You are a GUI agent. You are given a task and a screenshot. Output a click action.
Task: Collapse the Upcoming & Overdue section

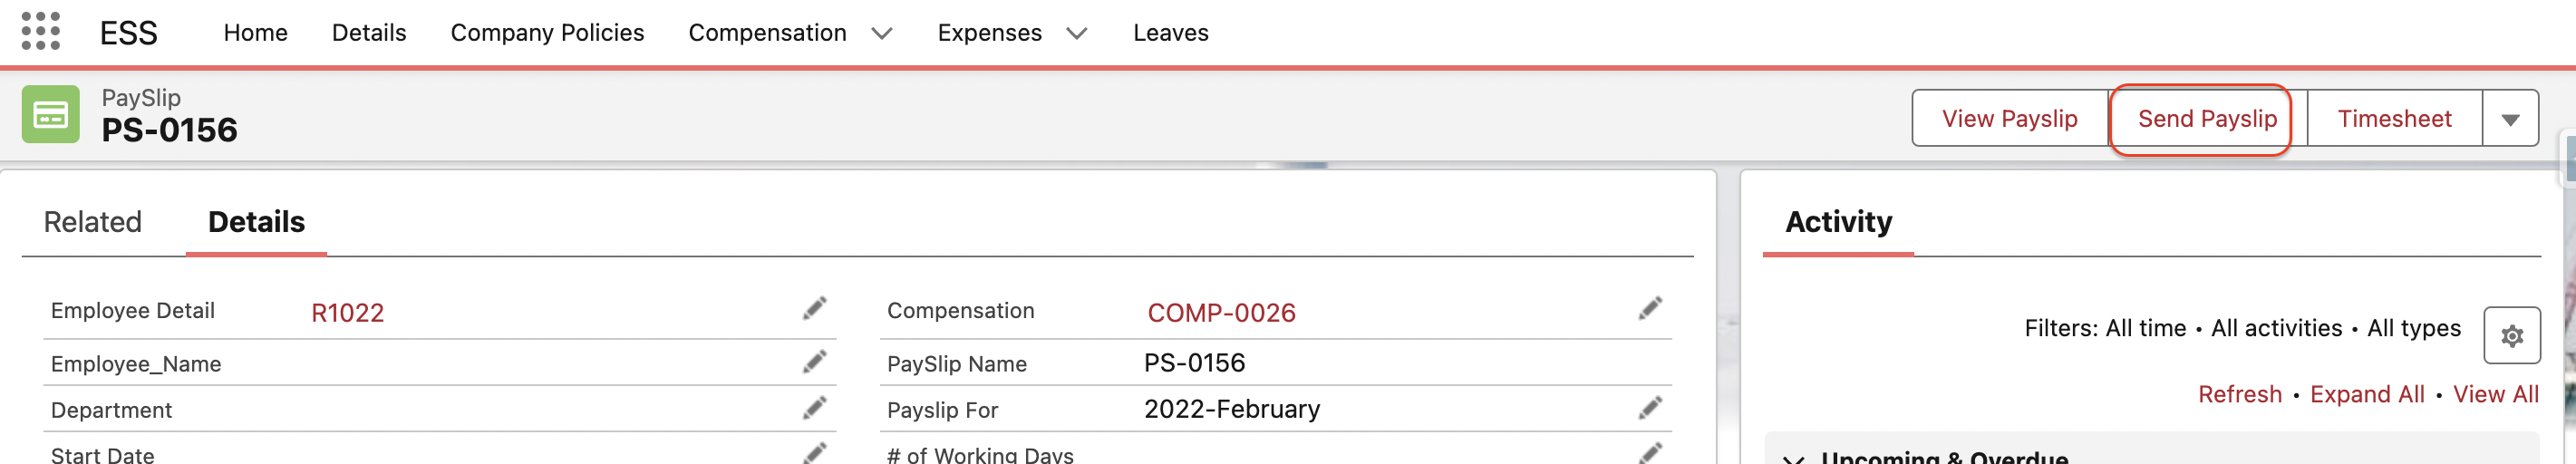[x=1794, y=458]
